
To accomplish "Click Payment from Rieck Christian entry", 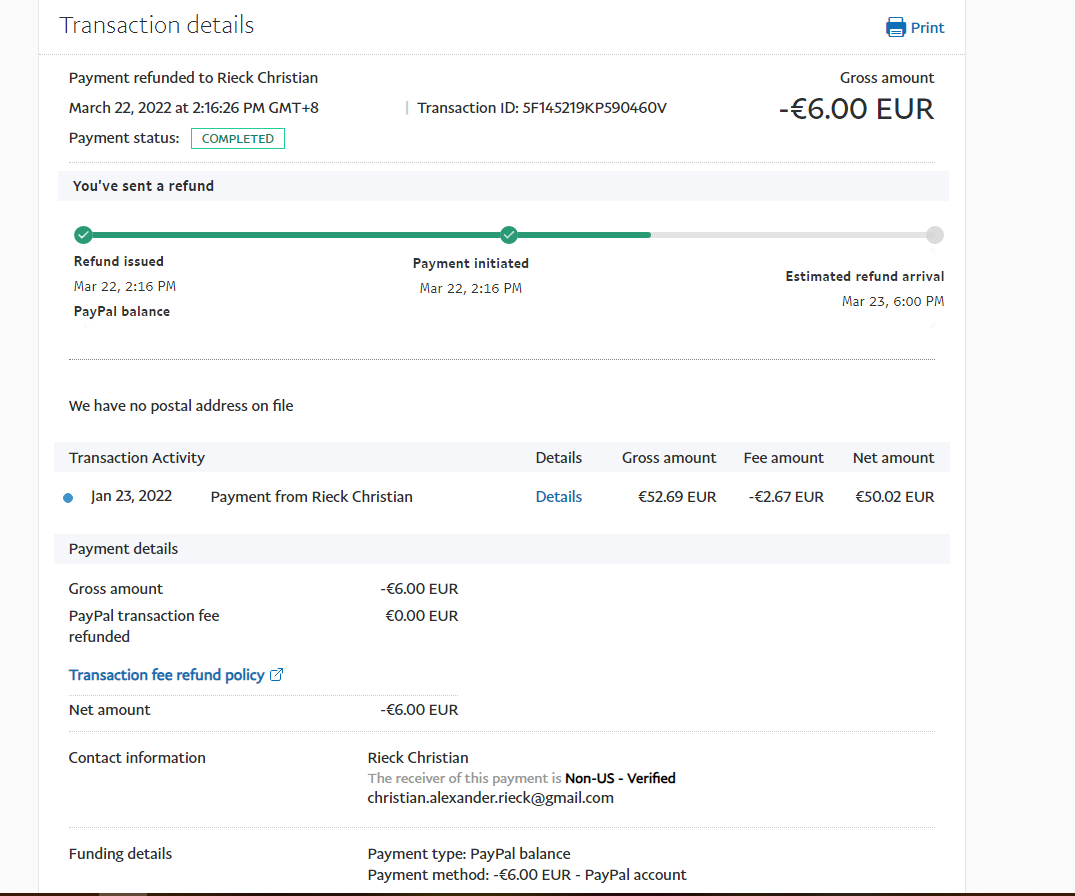I will pos(311,497).
